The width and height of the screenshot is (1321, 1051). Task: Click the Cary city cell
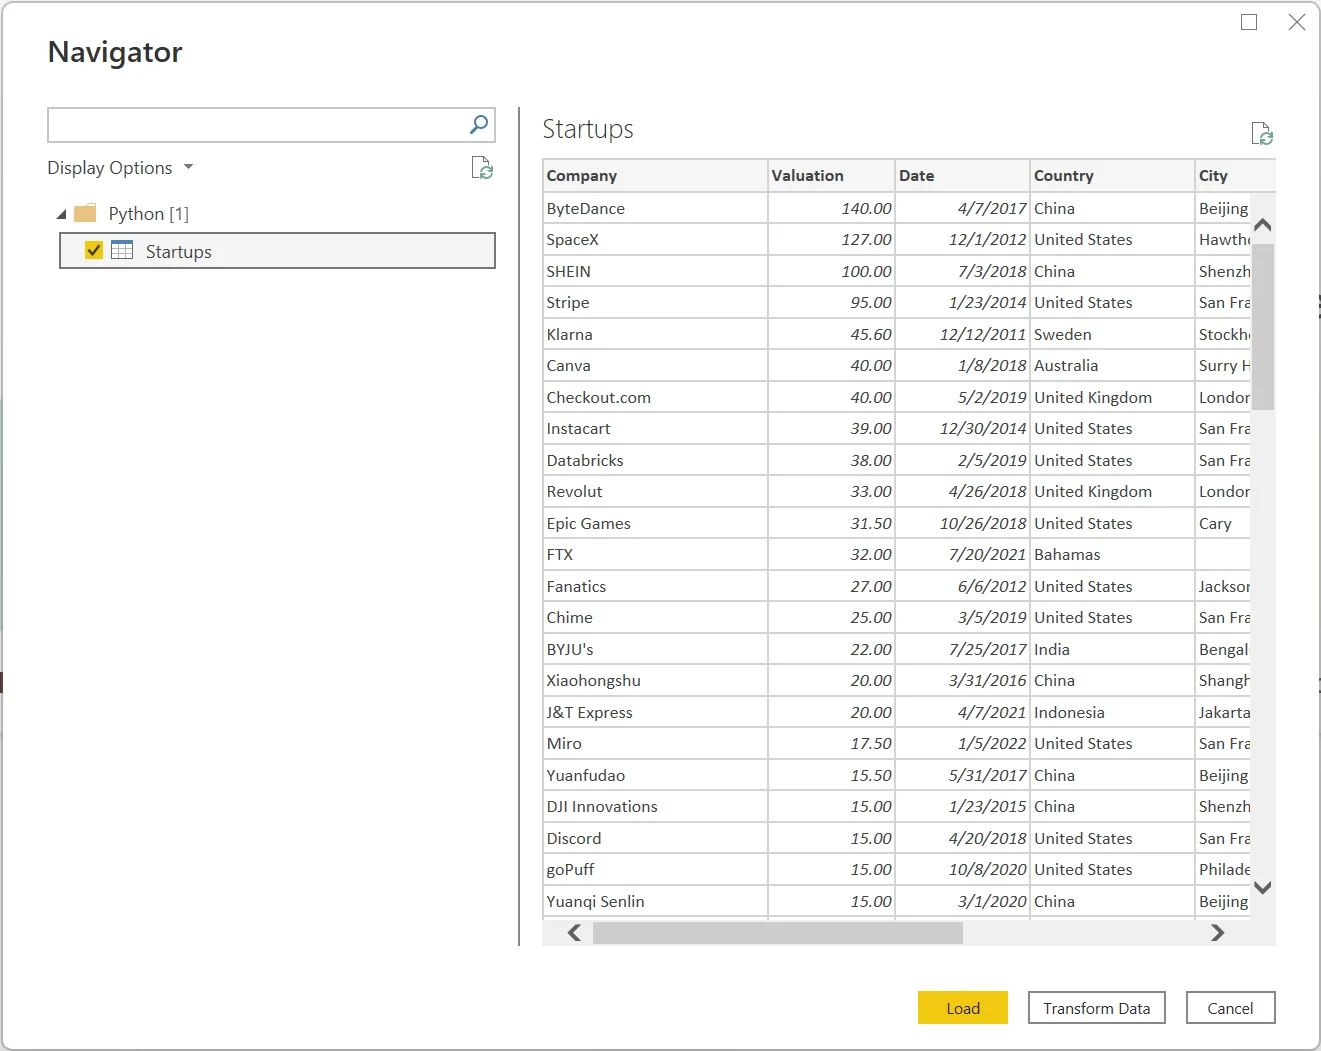[x=1223, y=523]
